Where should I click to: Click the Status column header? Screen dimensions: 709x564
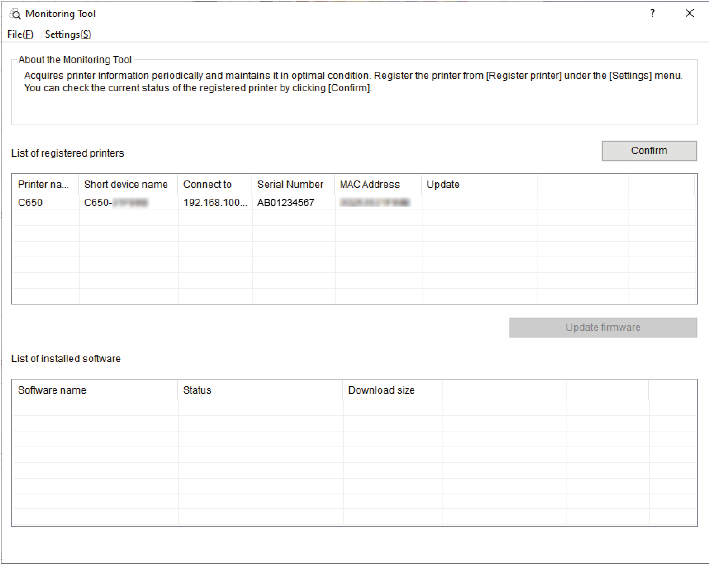coord(197,390)
